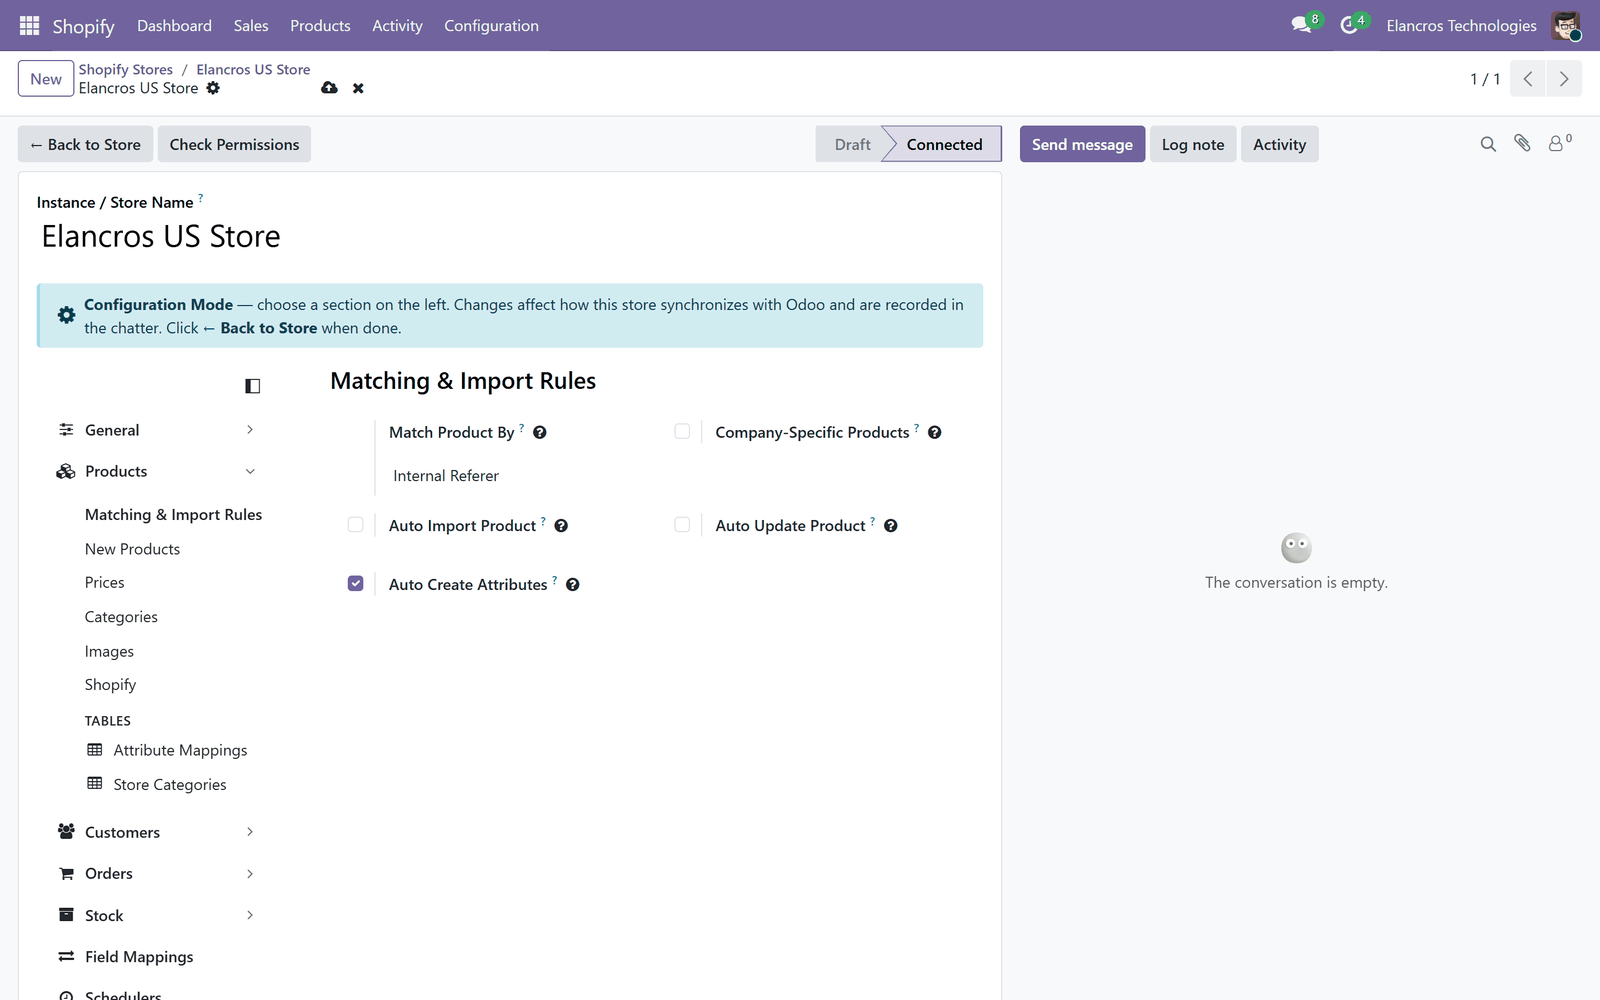Open the apps grid menu icon
Image resolution: width=1600 pixels, height=1000 pixels.
tap(29, 26)
